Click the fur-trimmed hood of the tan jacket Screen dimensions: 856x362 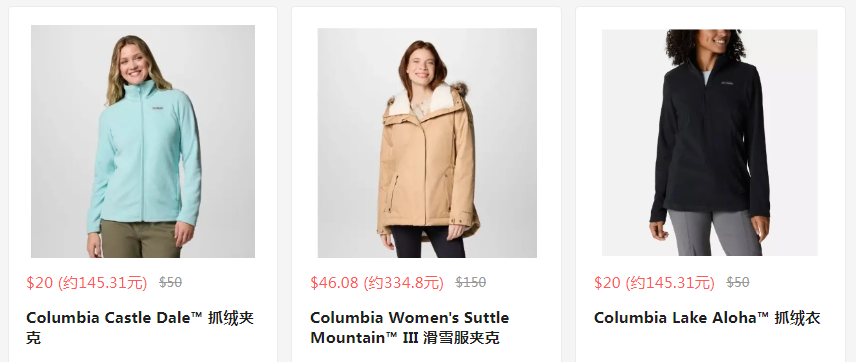[427, 97]
